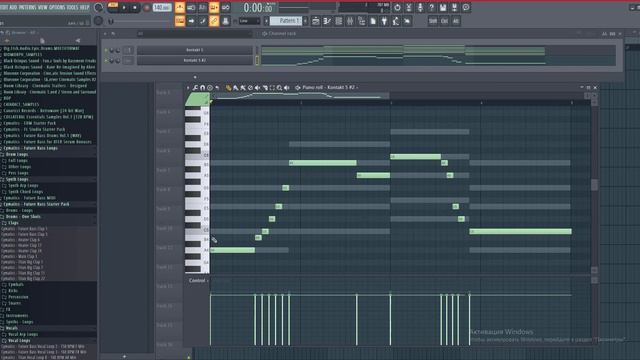Toggle step editing arrow icon
The width and height of the screenshot is (640, 360).
click(191, 21)
